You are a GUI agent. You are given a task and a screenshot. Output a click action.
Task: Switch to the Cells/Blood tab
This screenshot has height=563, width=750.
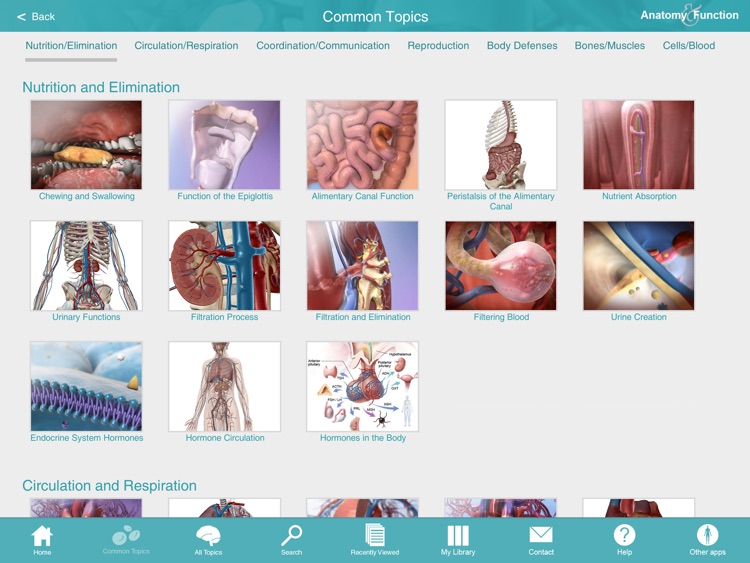click(689, 46)
